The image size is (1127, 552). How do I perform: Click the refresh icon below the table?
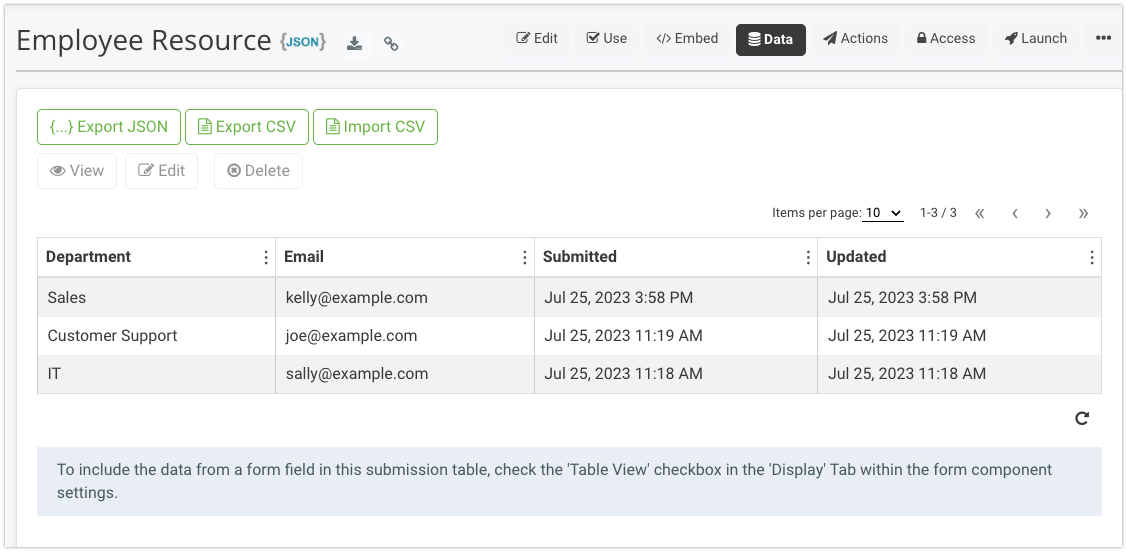1081,418
